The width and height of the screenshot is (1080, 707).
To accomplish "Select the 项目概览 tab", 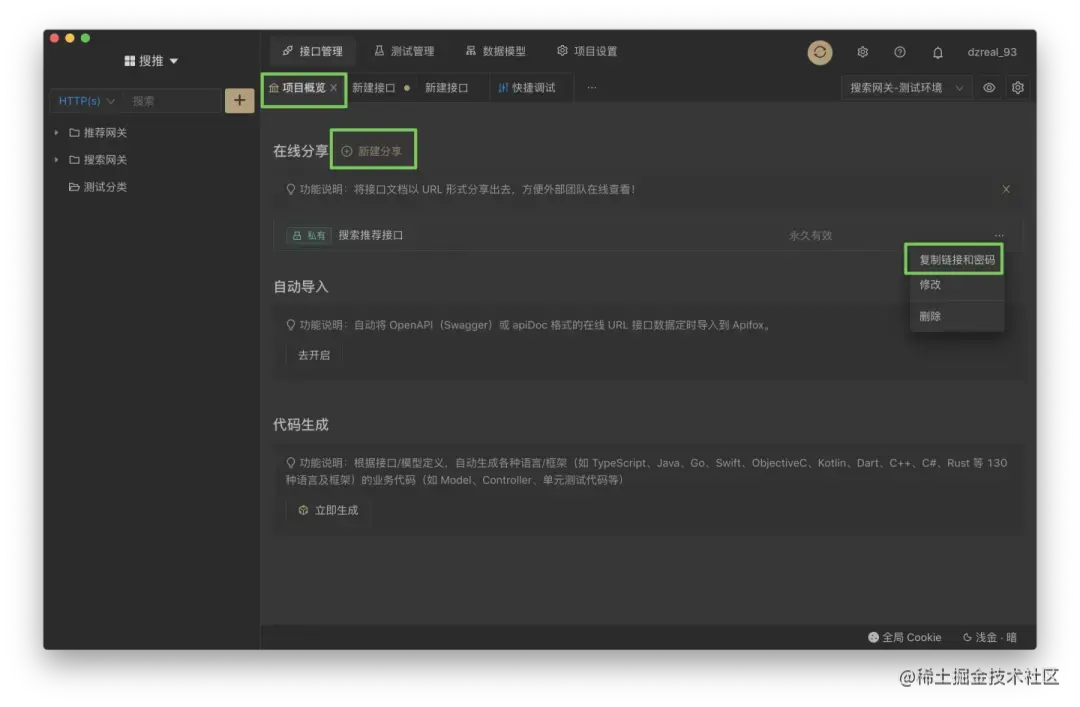I will [303, 88].
